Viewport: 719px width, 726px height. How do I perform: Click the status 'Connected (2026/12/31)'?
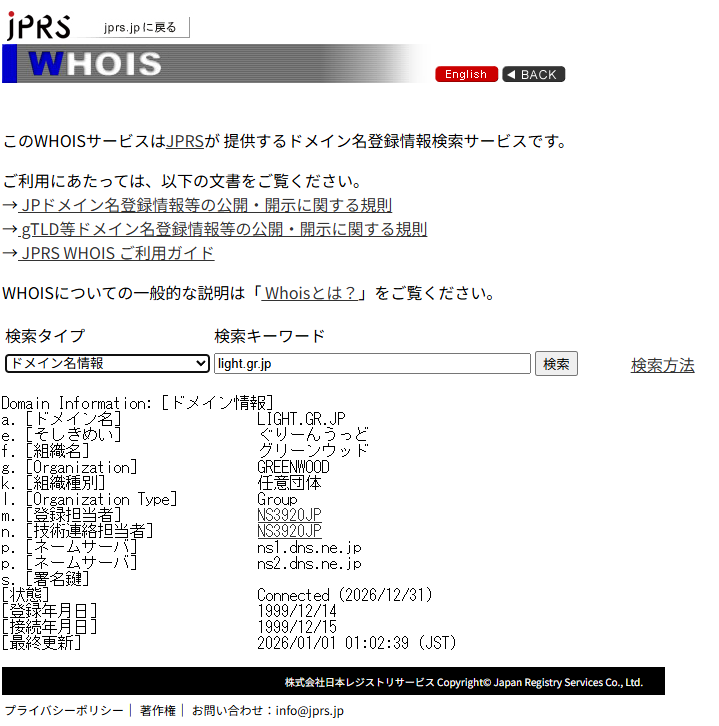pyautogui.click(x=344, y=595)
